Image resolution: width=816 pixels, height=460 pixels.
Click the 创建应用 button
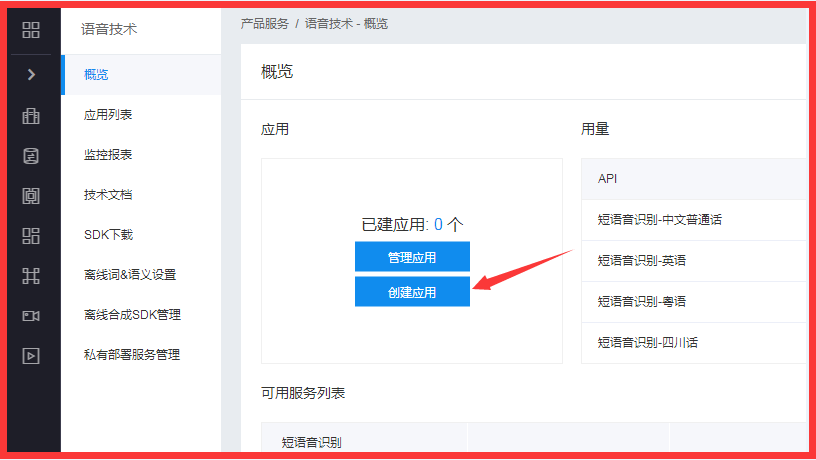click(x=412, y=291)
